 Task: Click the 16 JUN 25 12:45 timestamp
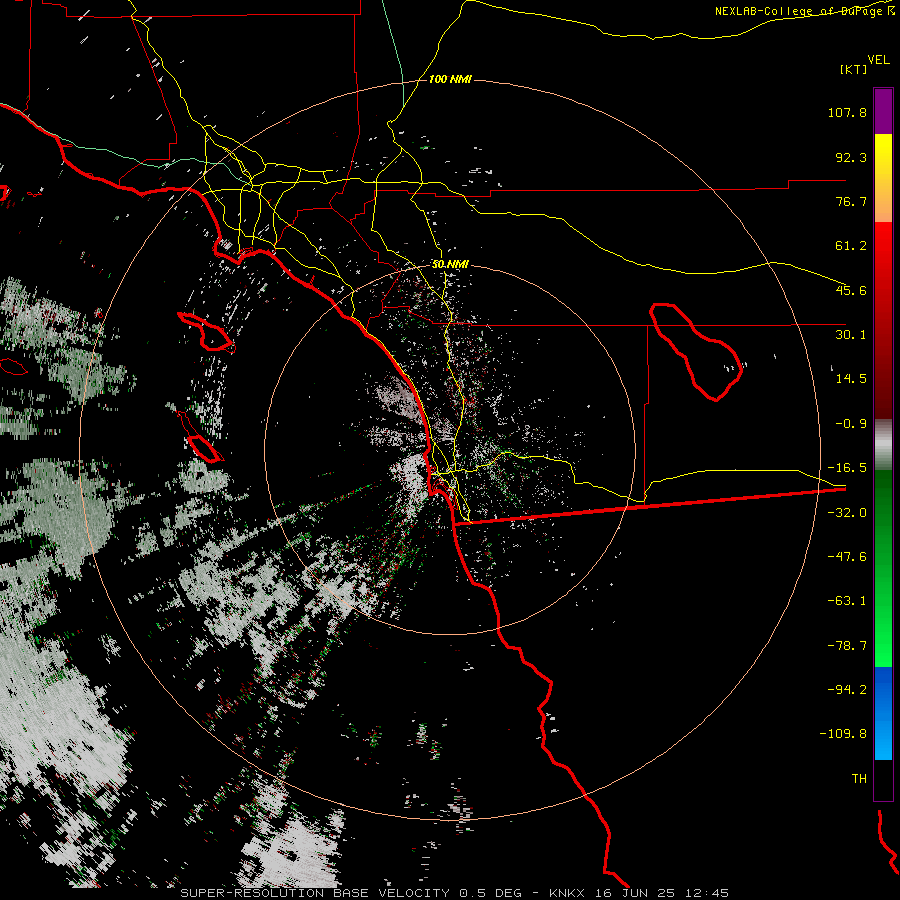[x=664, y=893]
